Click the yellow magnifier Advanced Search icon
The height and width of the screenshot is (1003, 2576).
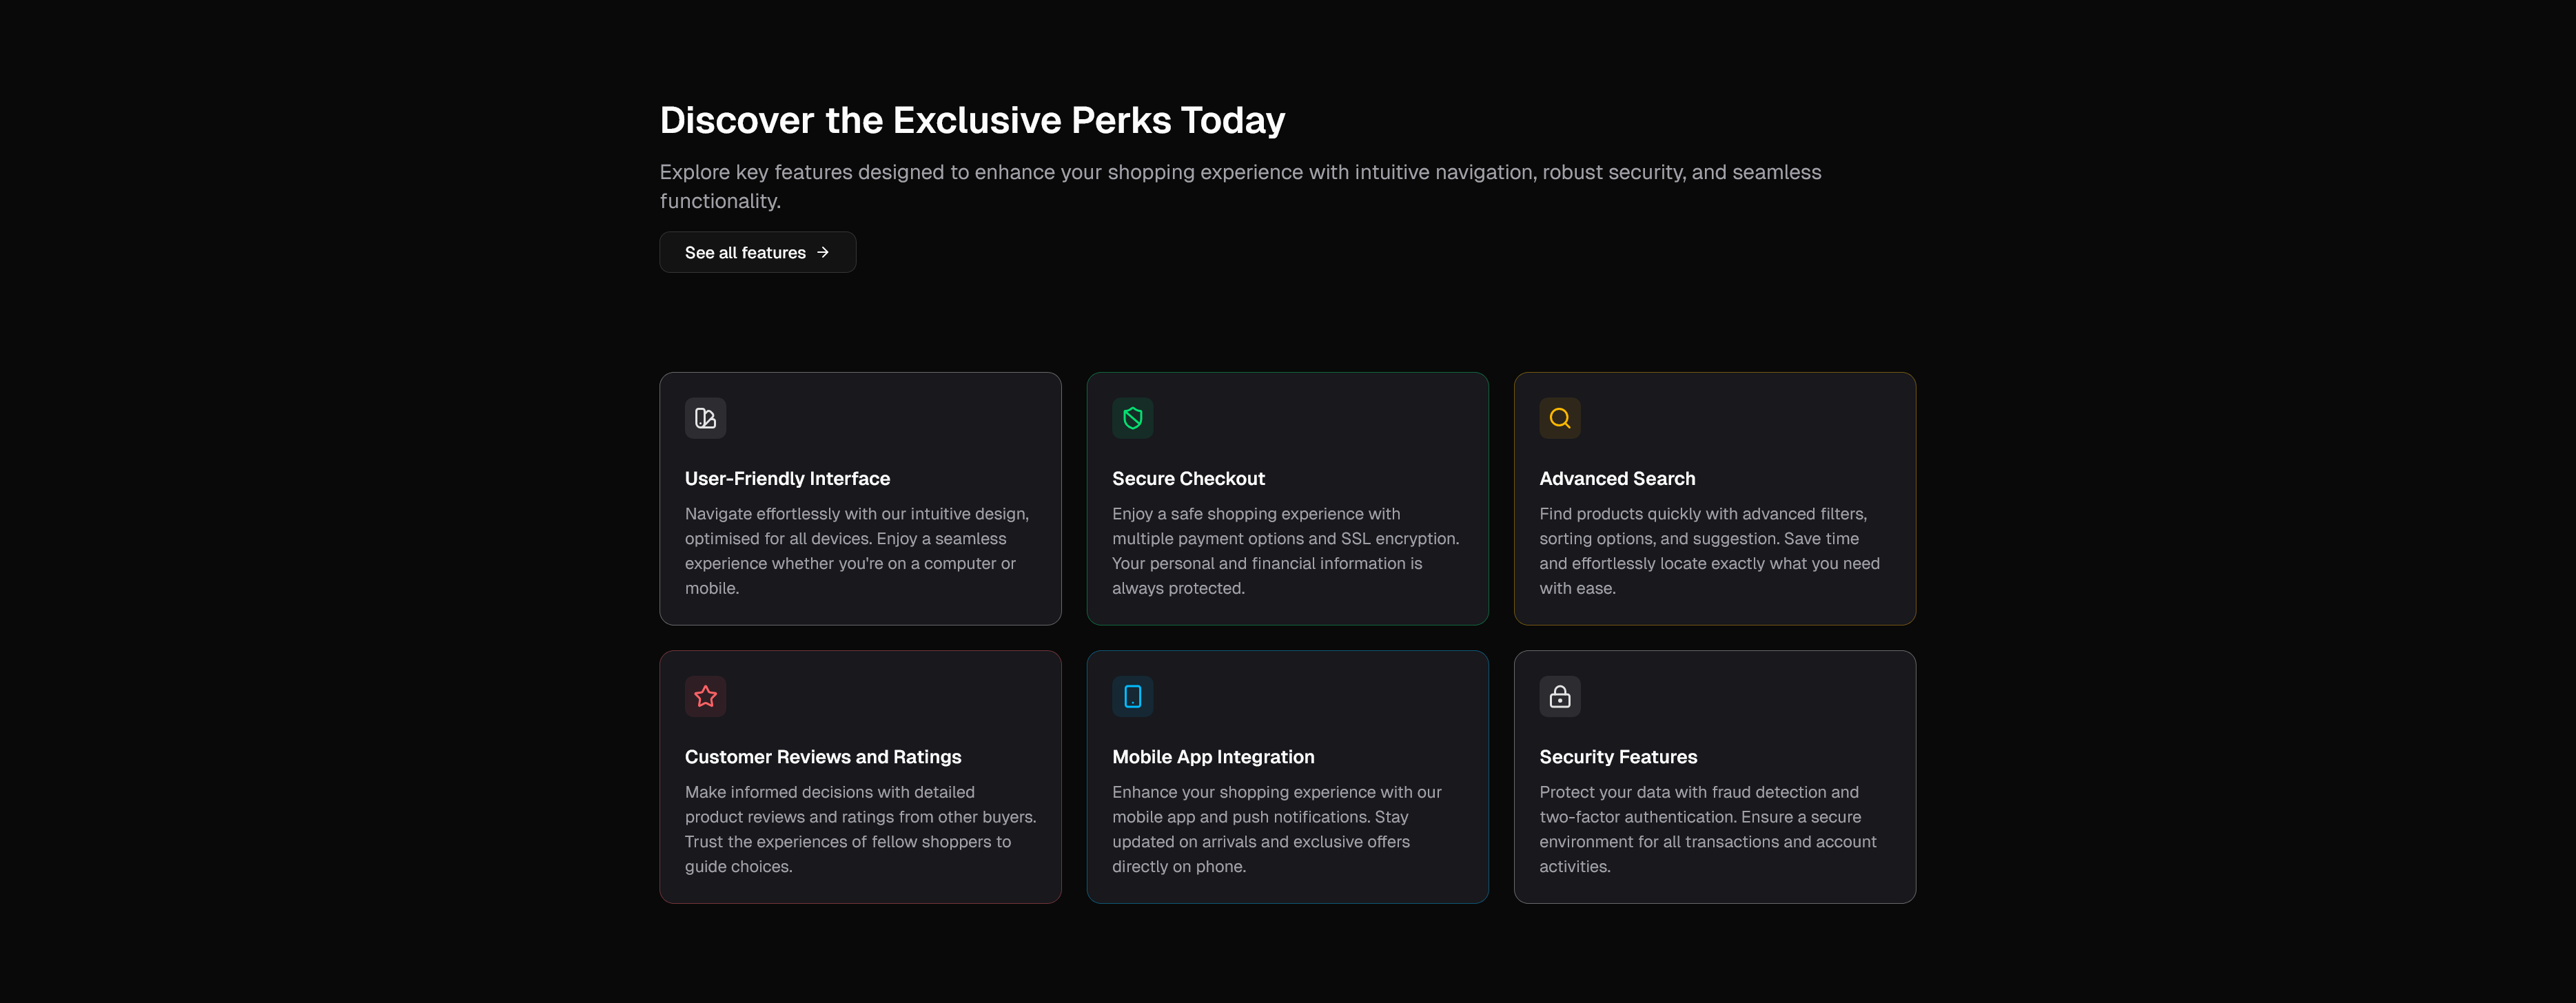click(1559, 418)
